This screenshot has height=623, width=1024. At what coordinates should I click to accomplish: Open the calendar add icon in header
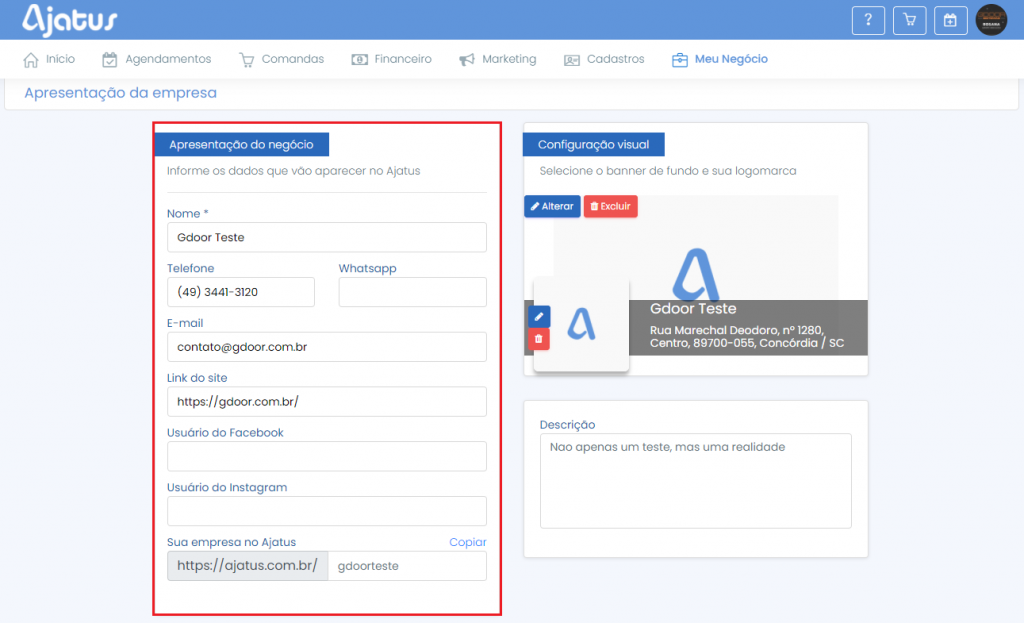coord(950,20)
